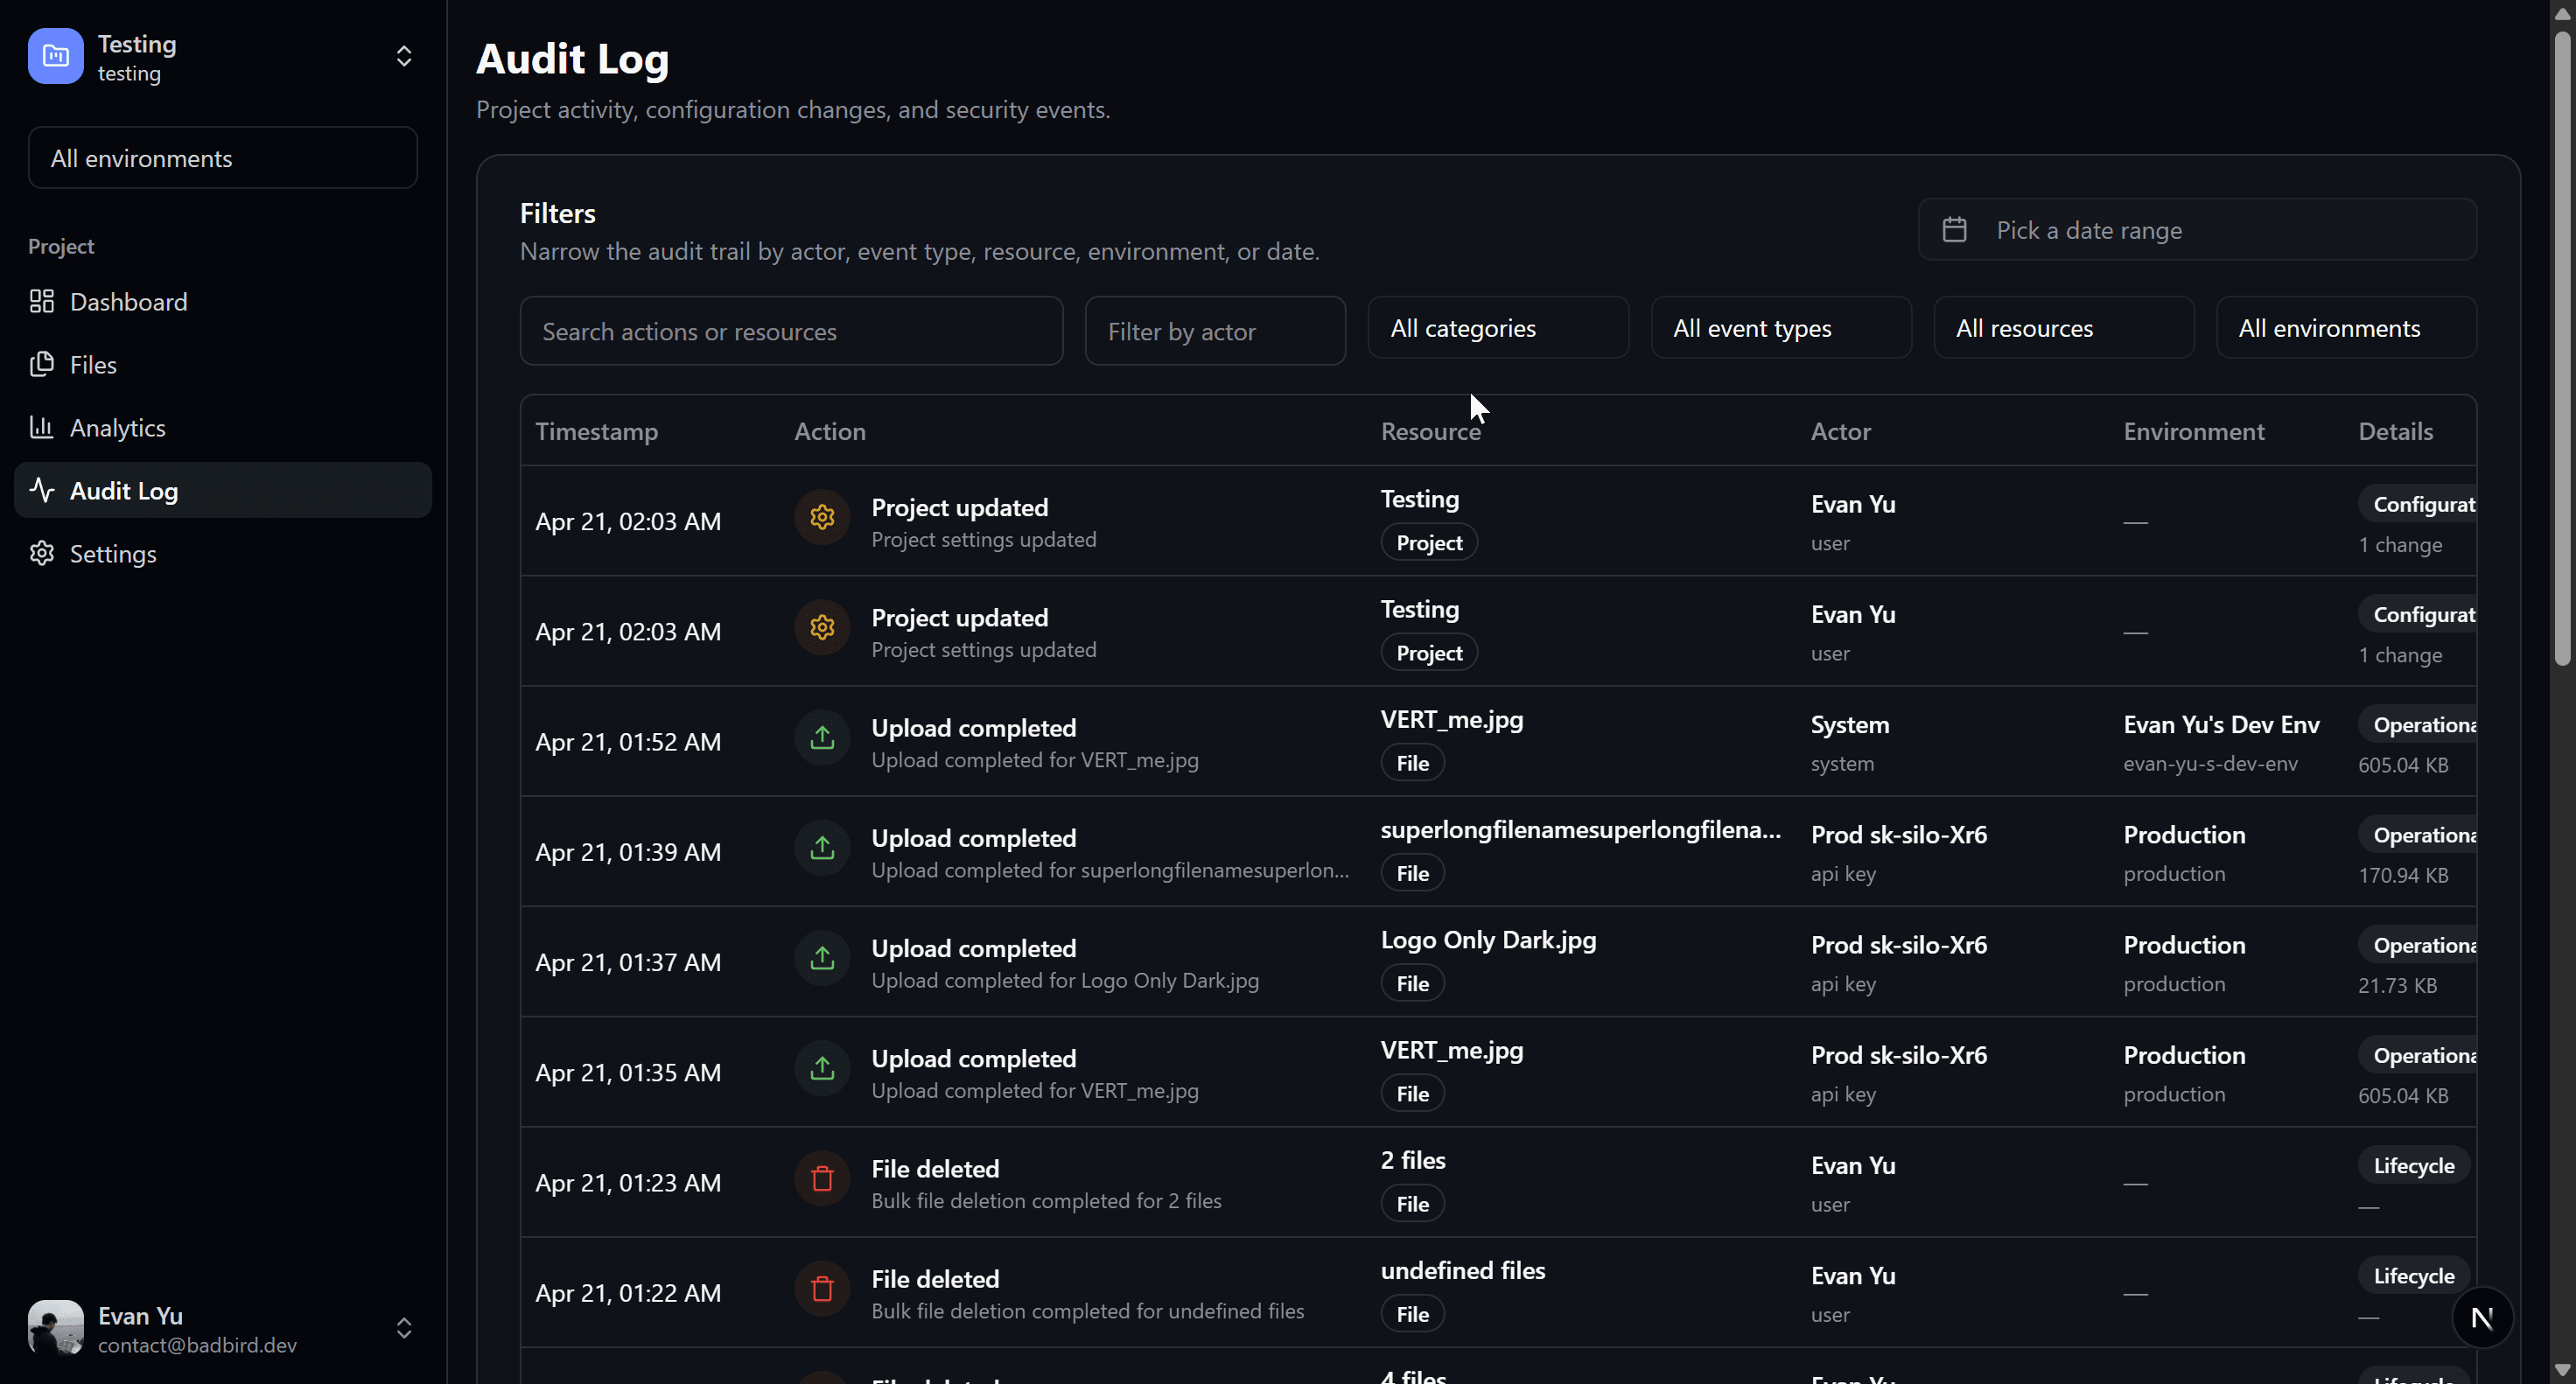
Task: Open Analytics section
Action: 223,427
